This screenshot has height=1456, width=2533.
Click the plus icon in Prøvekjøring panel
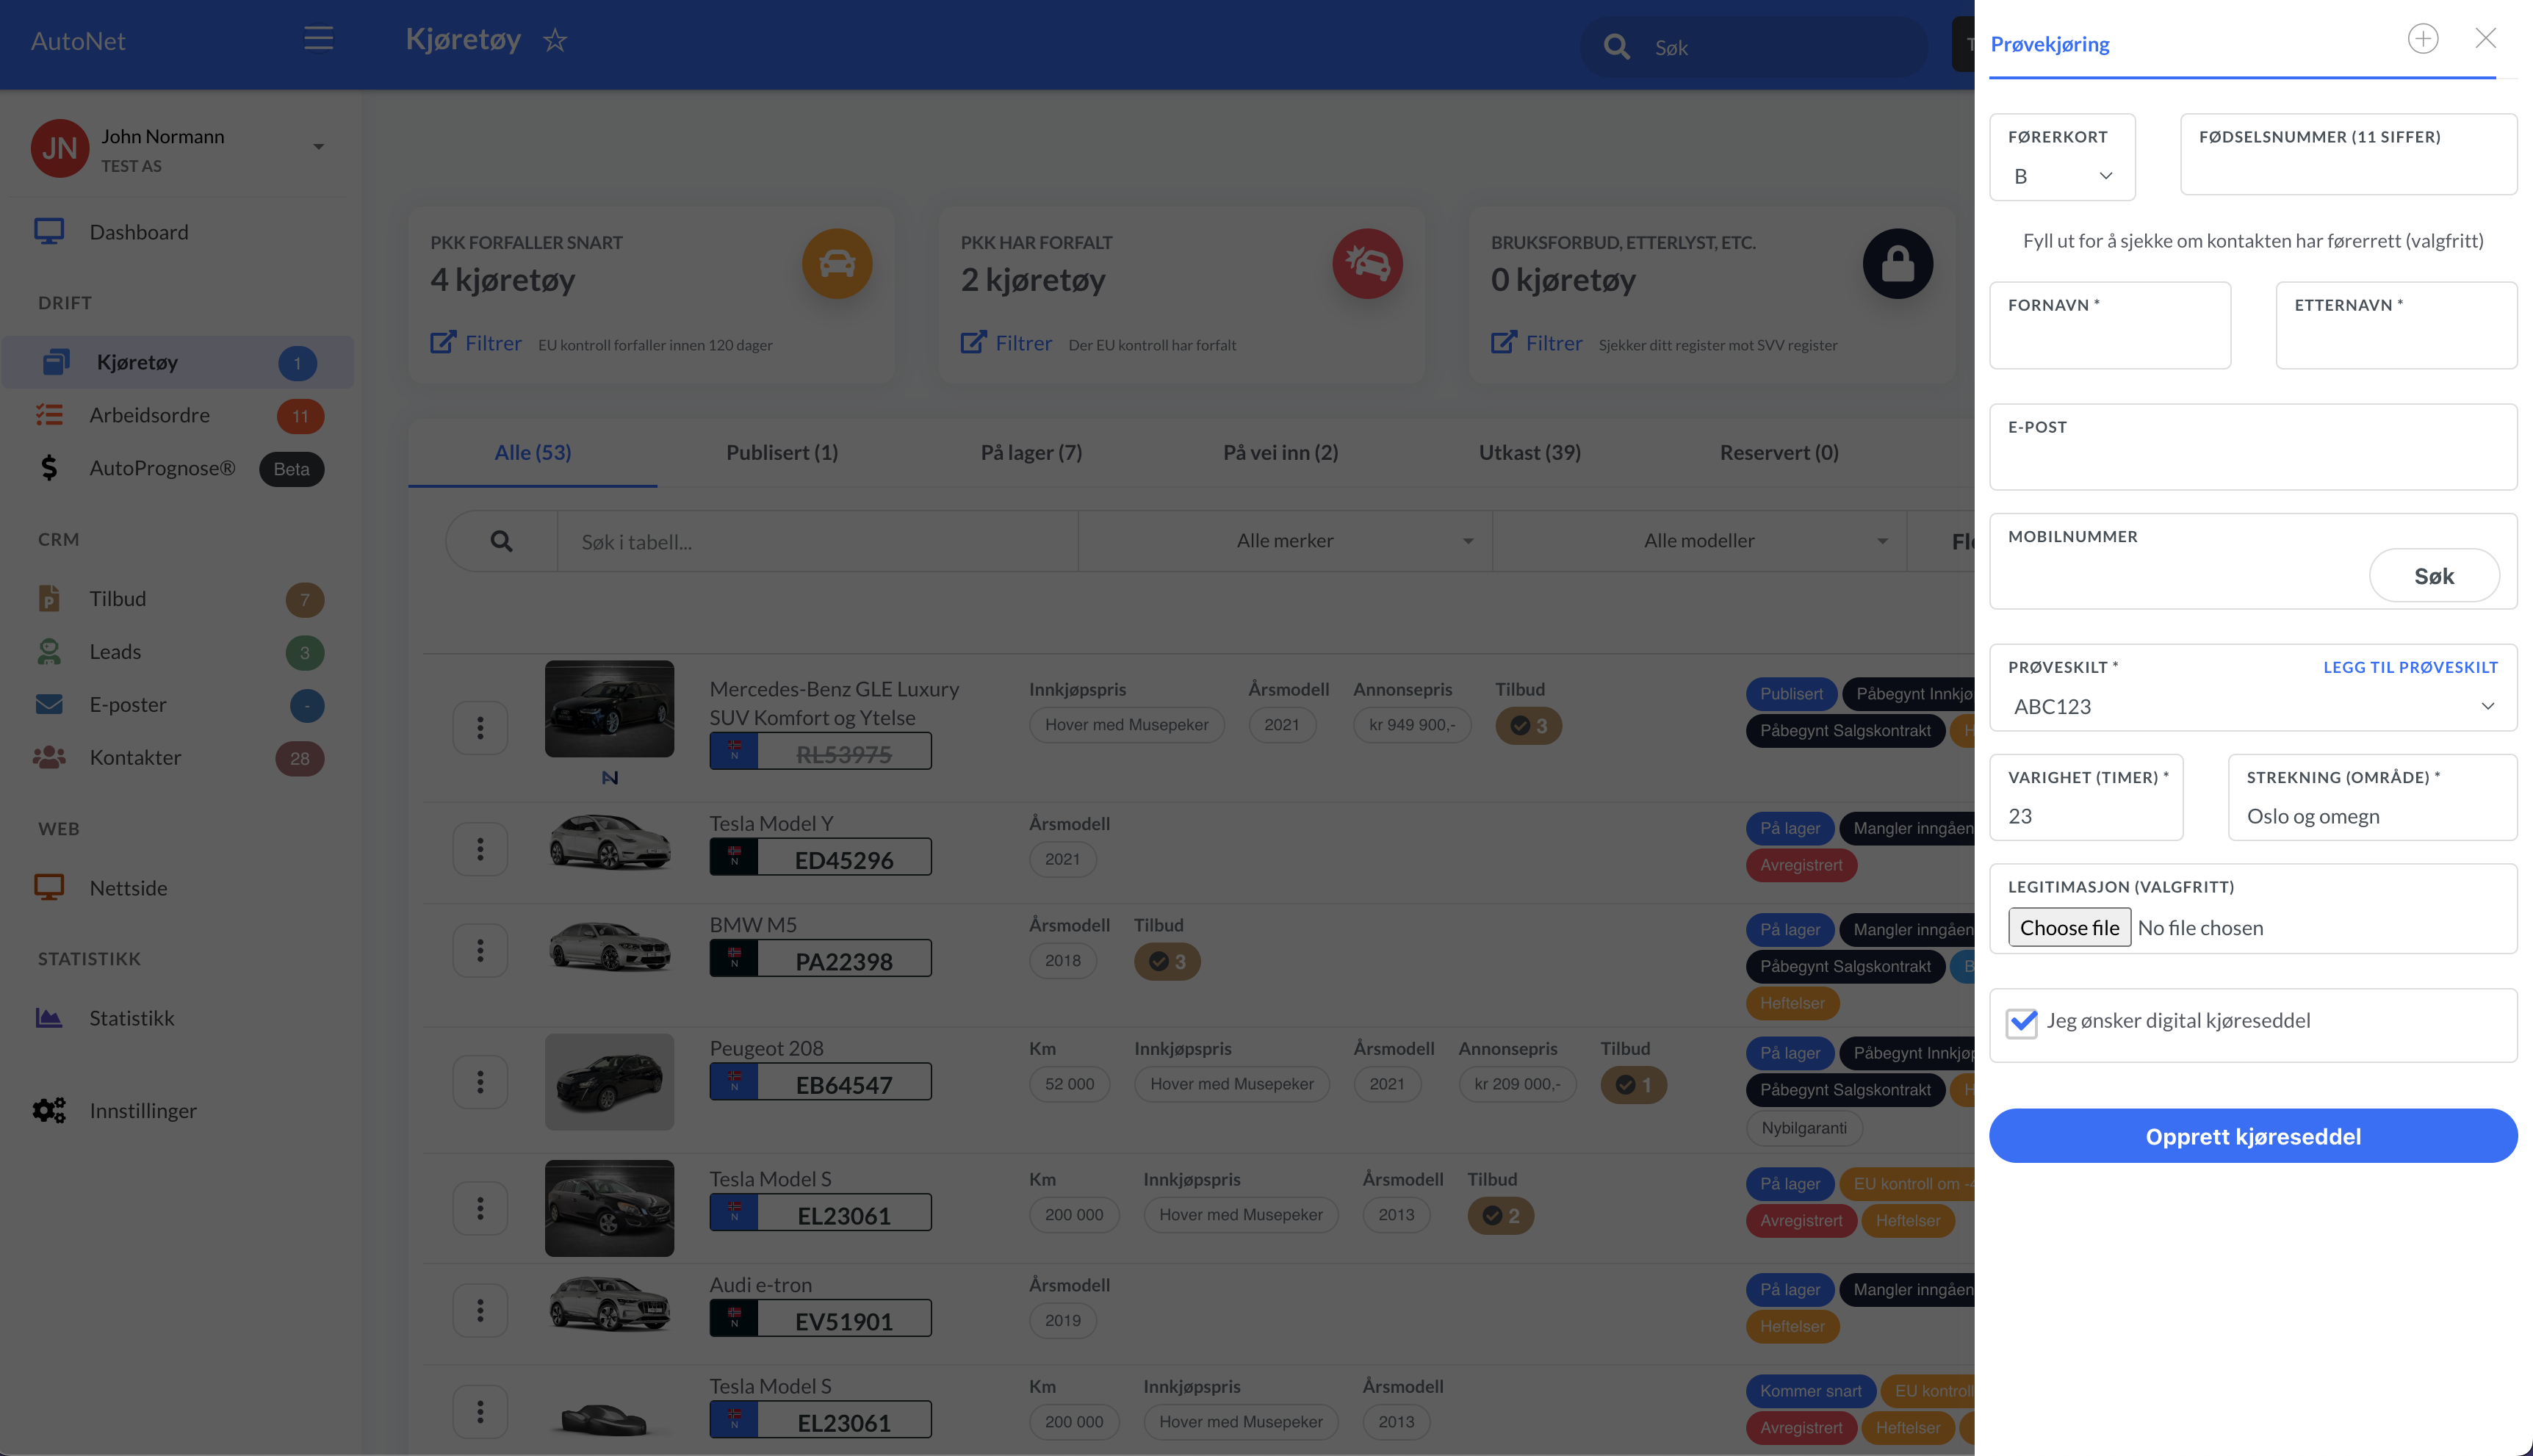(2422, 39)
